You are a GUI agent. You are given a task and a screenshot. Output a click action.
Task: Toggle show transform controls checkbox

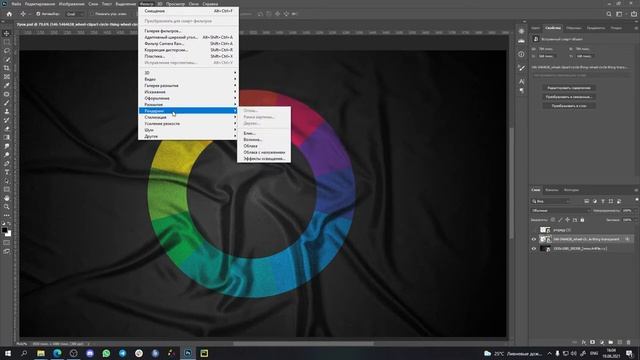91,14
